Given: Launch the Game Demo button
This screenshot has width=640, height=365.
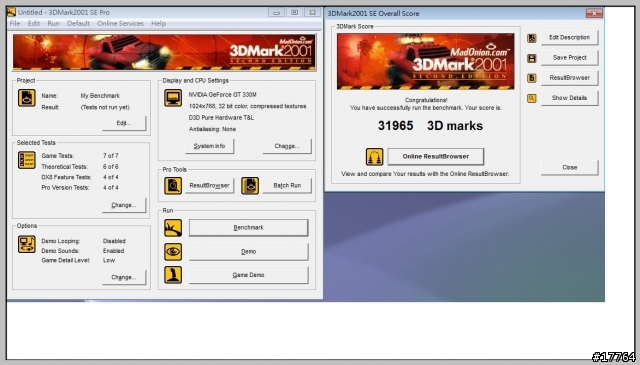Looking at the screenshot, I should [248, 275].
